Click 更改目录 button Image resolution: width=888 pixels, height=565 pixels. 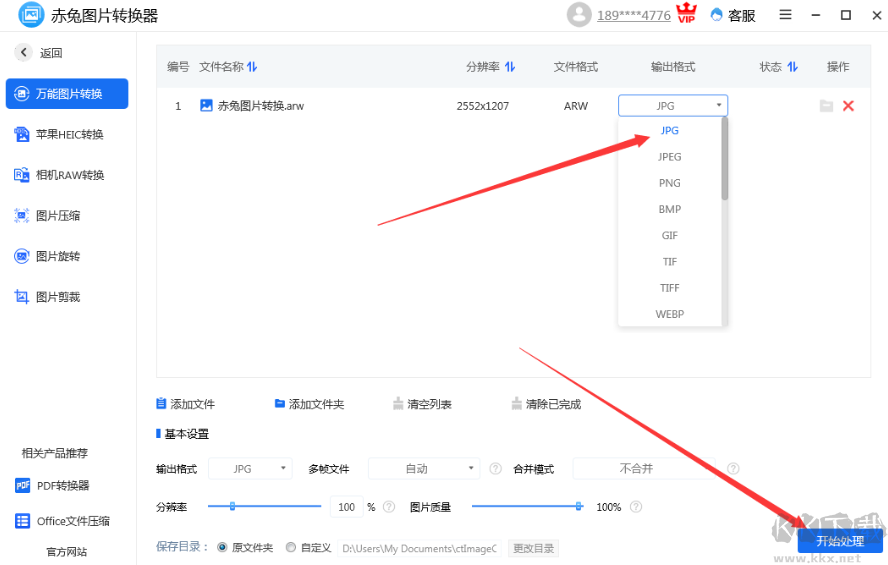(x=533, y=548)
